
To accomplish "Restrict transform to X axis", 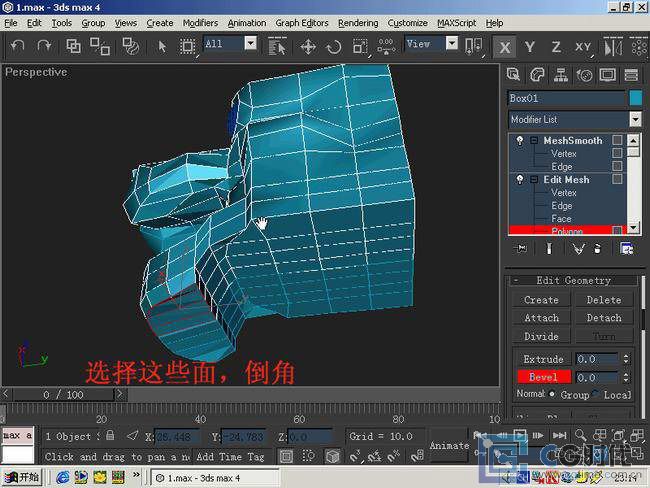I will click(x=504, y=47).
